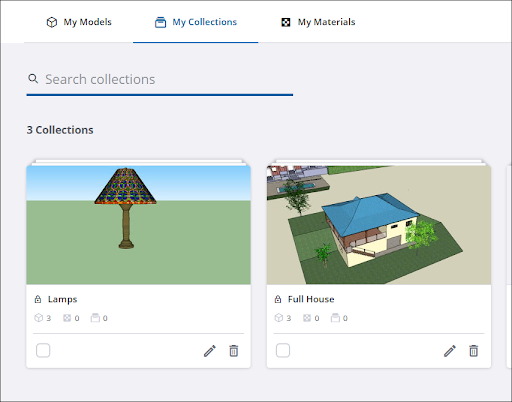Click the model count cube icon under Lamps
Viewport: 512px width, 402px height.
pyautogui.click(x=39, y=318)
